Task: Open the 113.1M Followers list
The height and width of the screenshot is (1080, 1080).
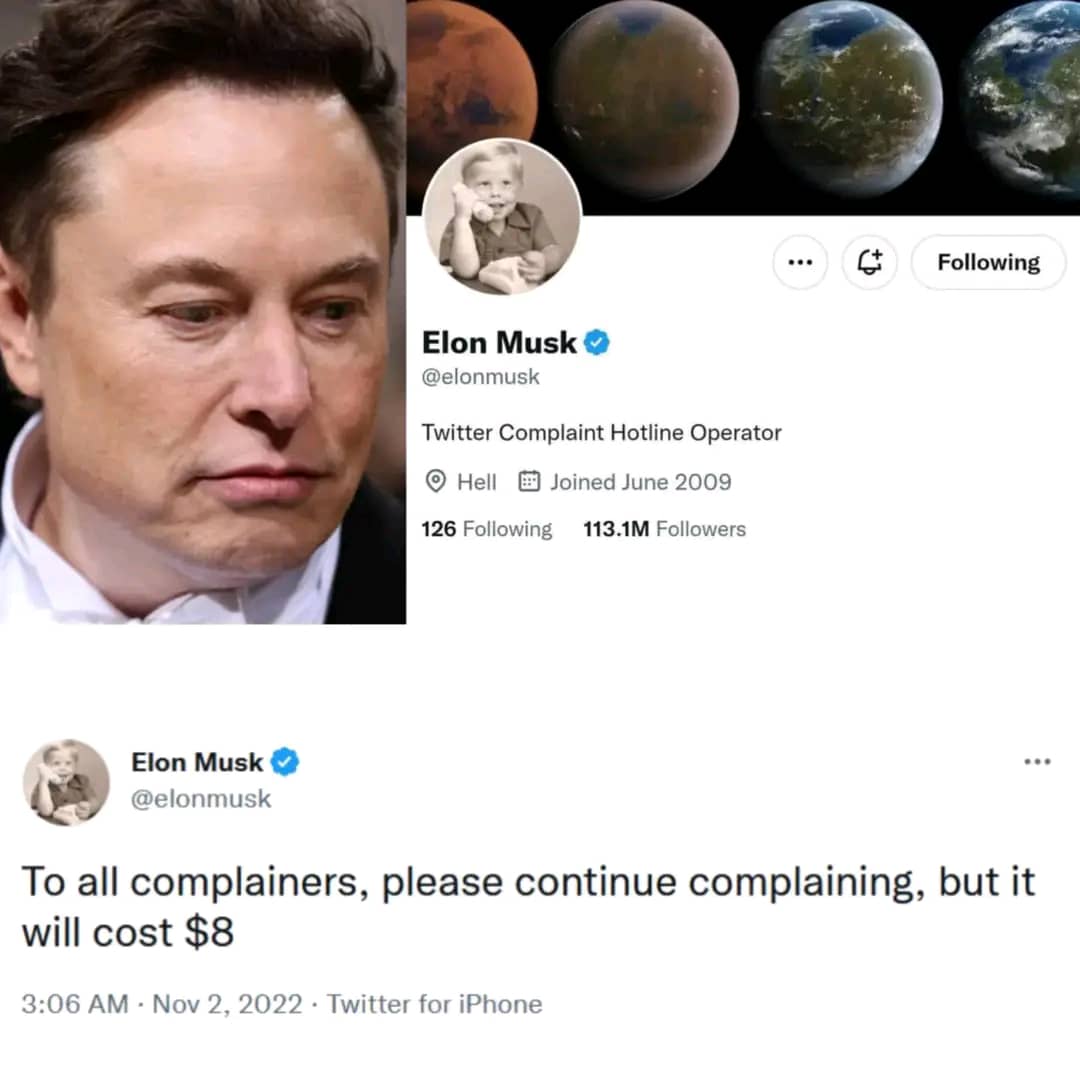Action: click(664, 529)
